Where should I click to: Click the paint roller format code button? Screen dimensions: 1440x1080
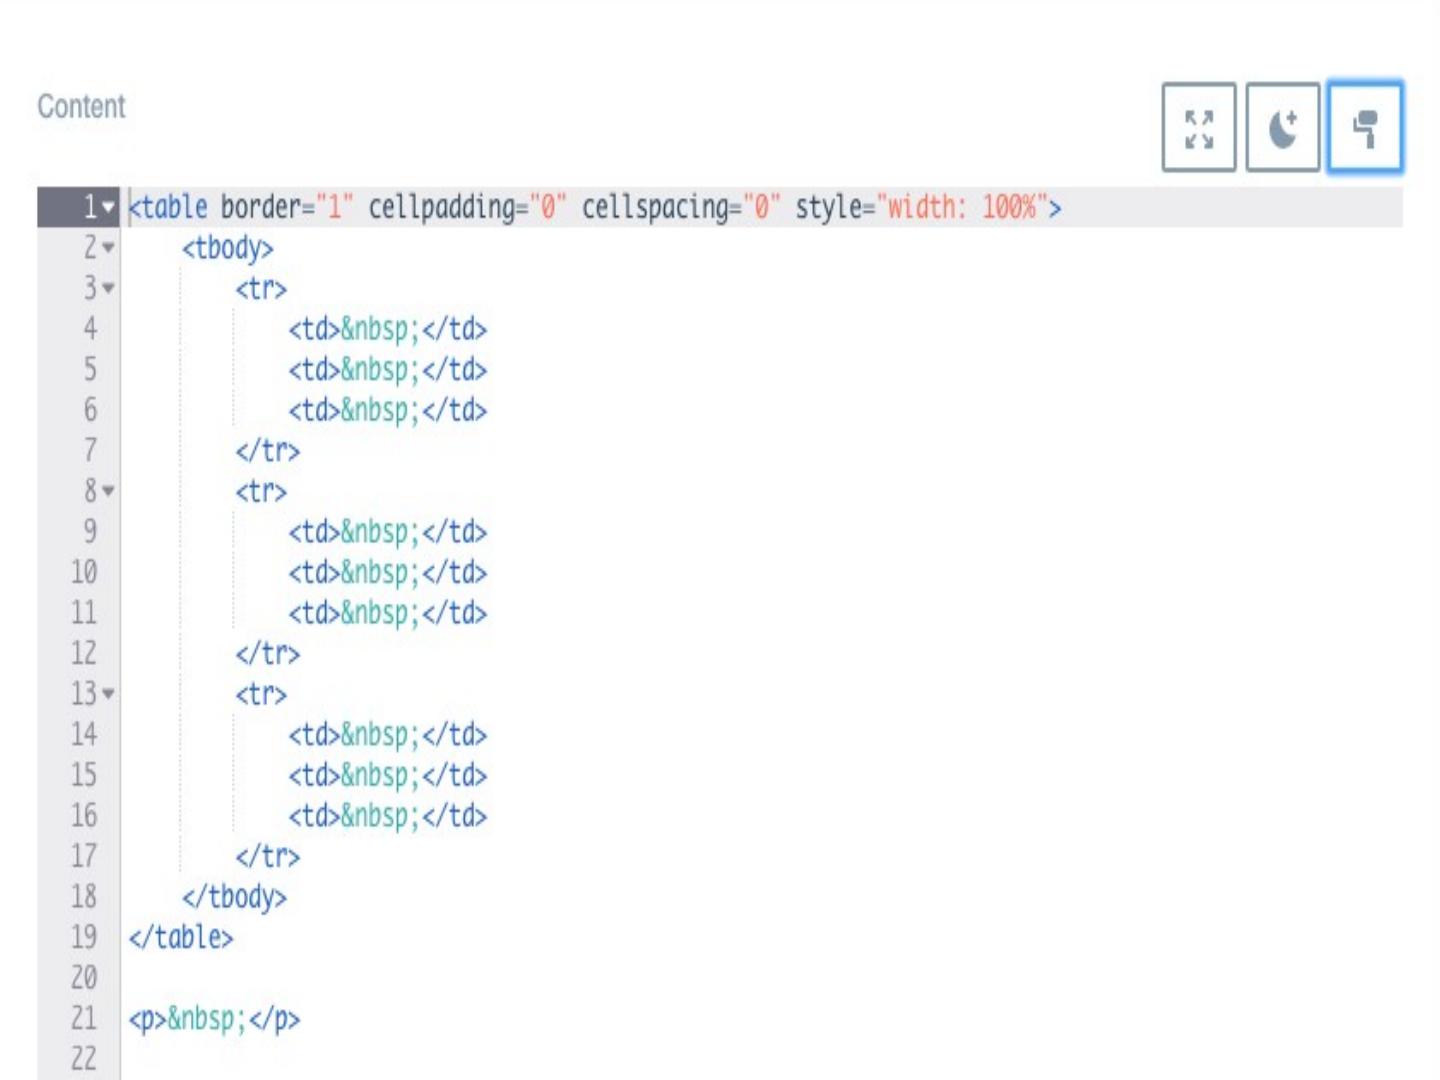pyautogui.click(x=1365, y=128)
